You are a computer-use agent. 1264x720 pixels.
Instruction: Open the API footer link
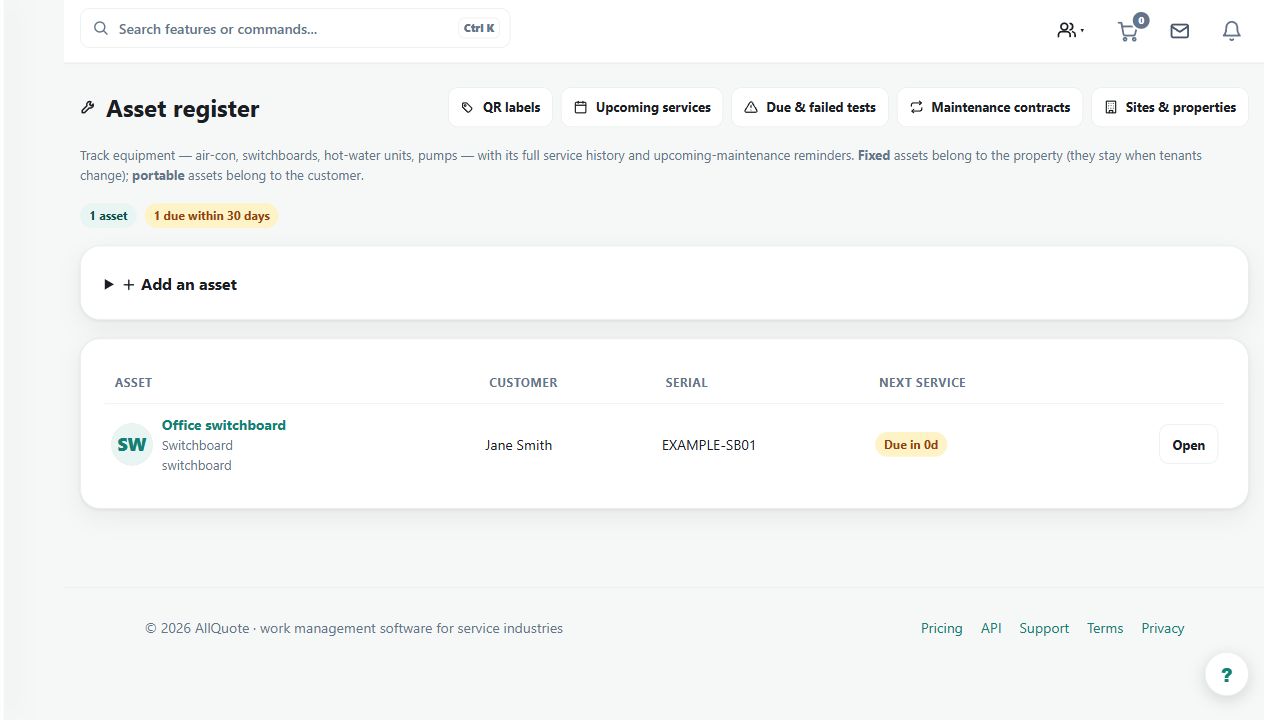point(991,628)
